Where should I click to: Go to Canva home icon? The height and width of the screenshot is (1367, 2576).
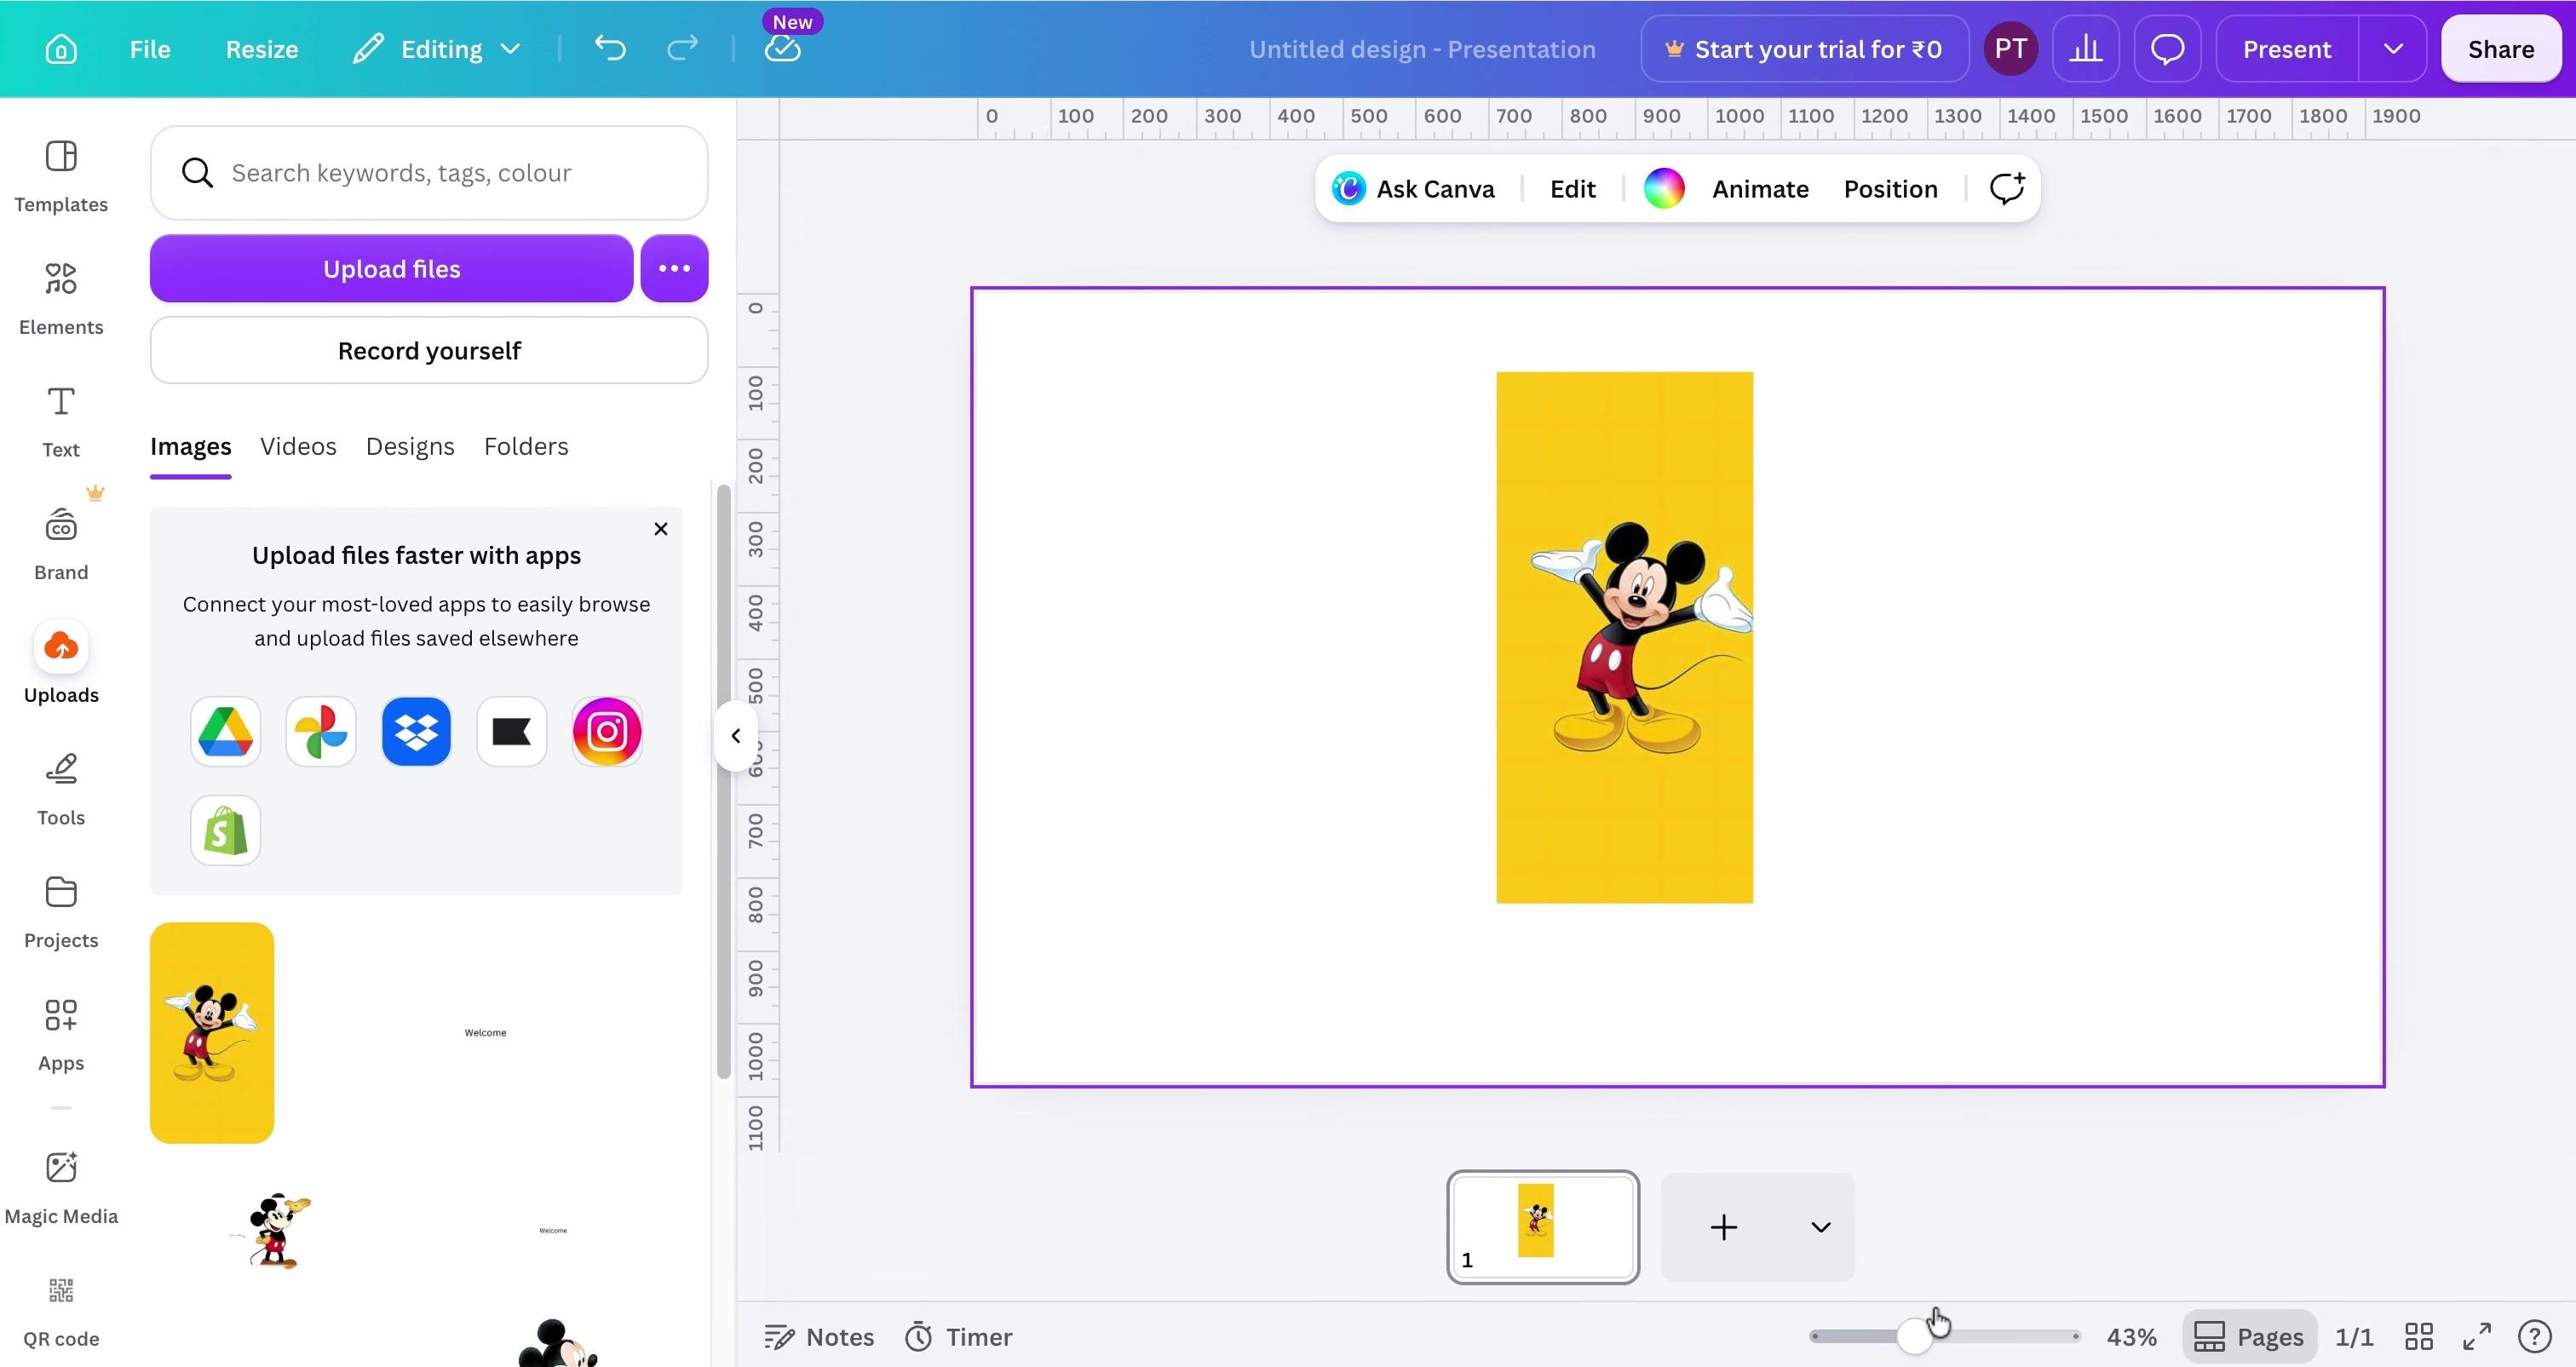(61, 49)
